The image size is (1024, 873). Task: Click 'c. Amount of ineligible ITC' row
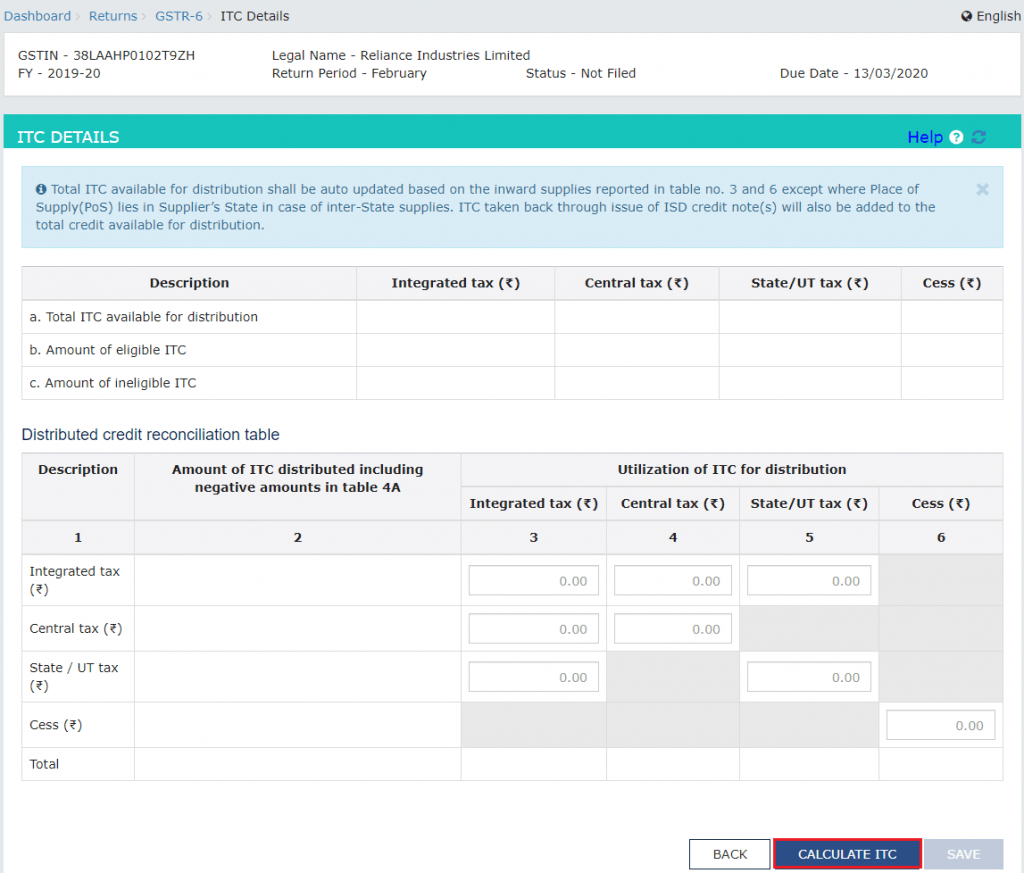(512, 383)
